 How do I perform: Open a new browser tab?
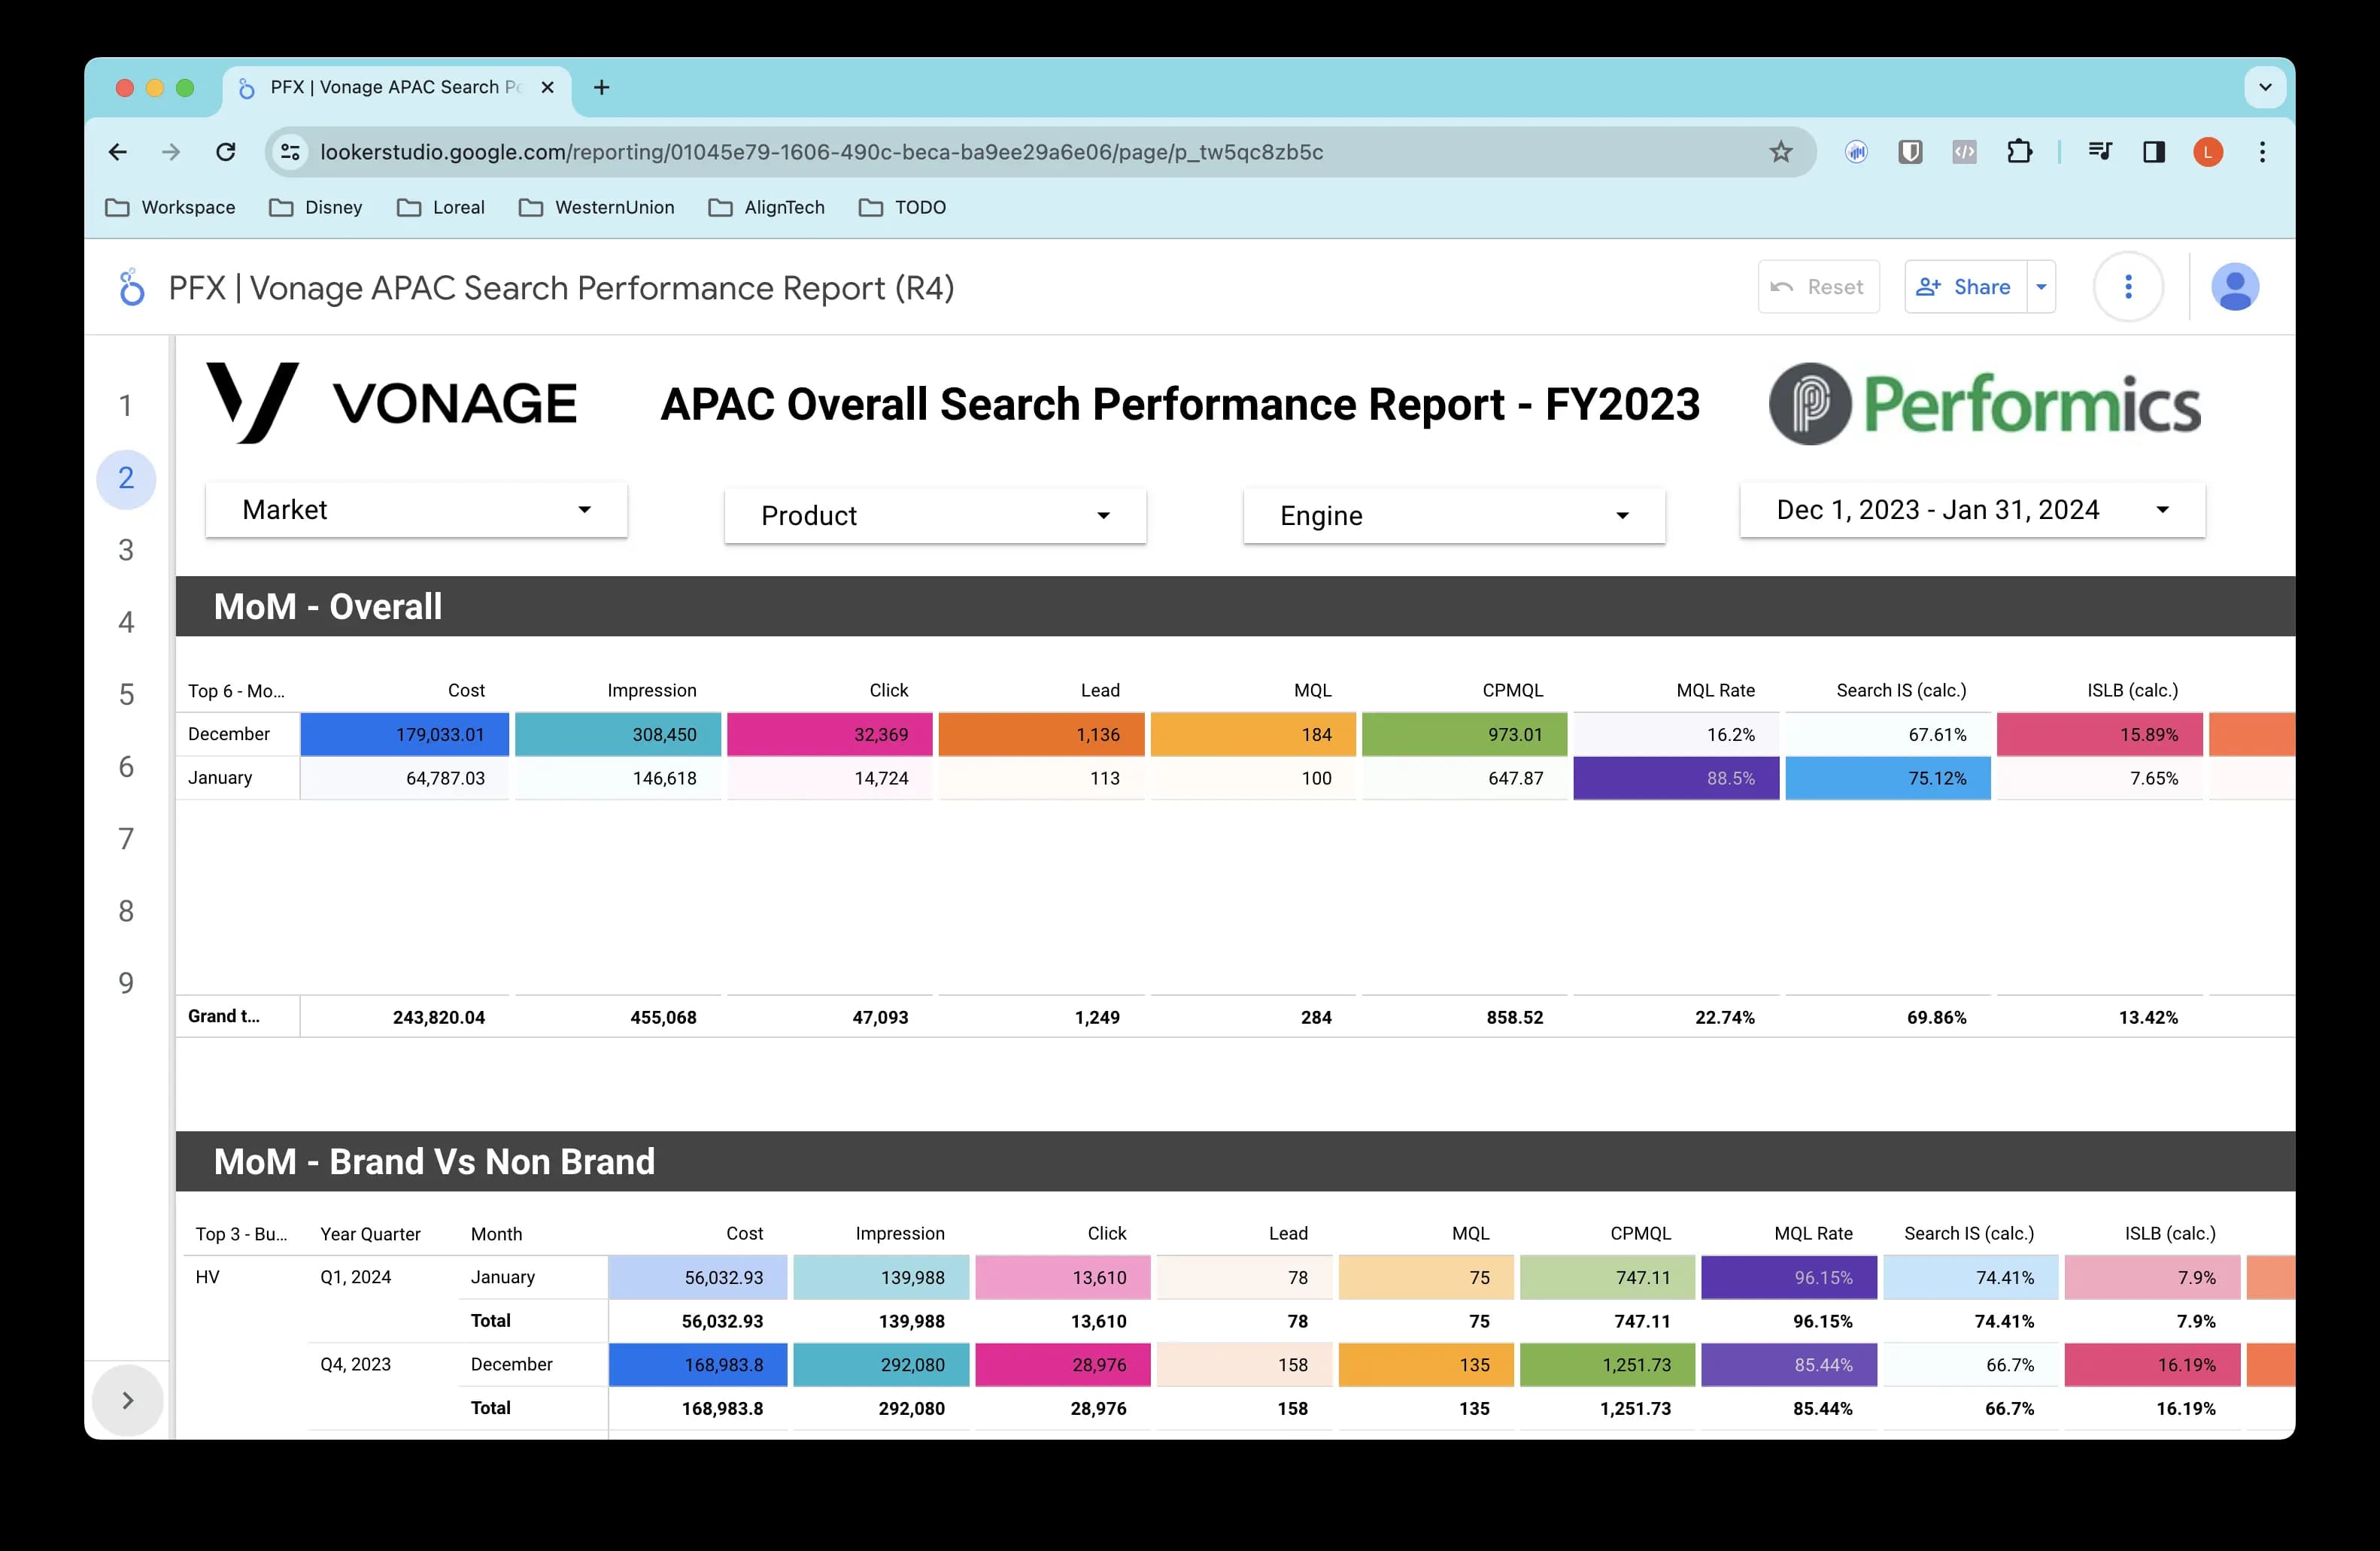point(601,88)
